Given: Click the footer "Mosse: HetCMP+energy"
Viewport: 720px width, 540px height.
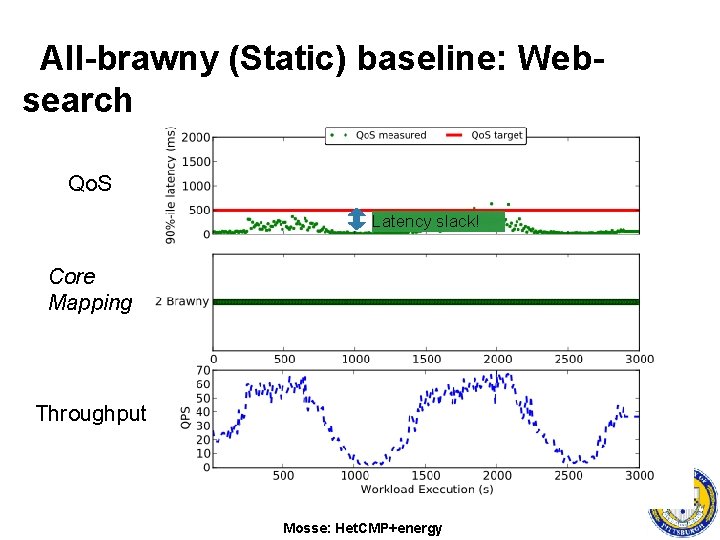Looking at the screenshot, I should pyautogui.click(x=363, y=528).
